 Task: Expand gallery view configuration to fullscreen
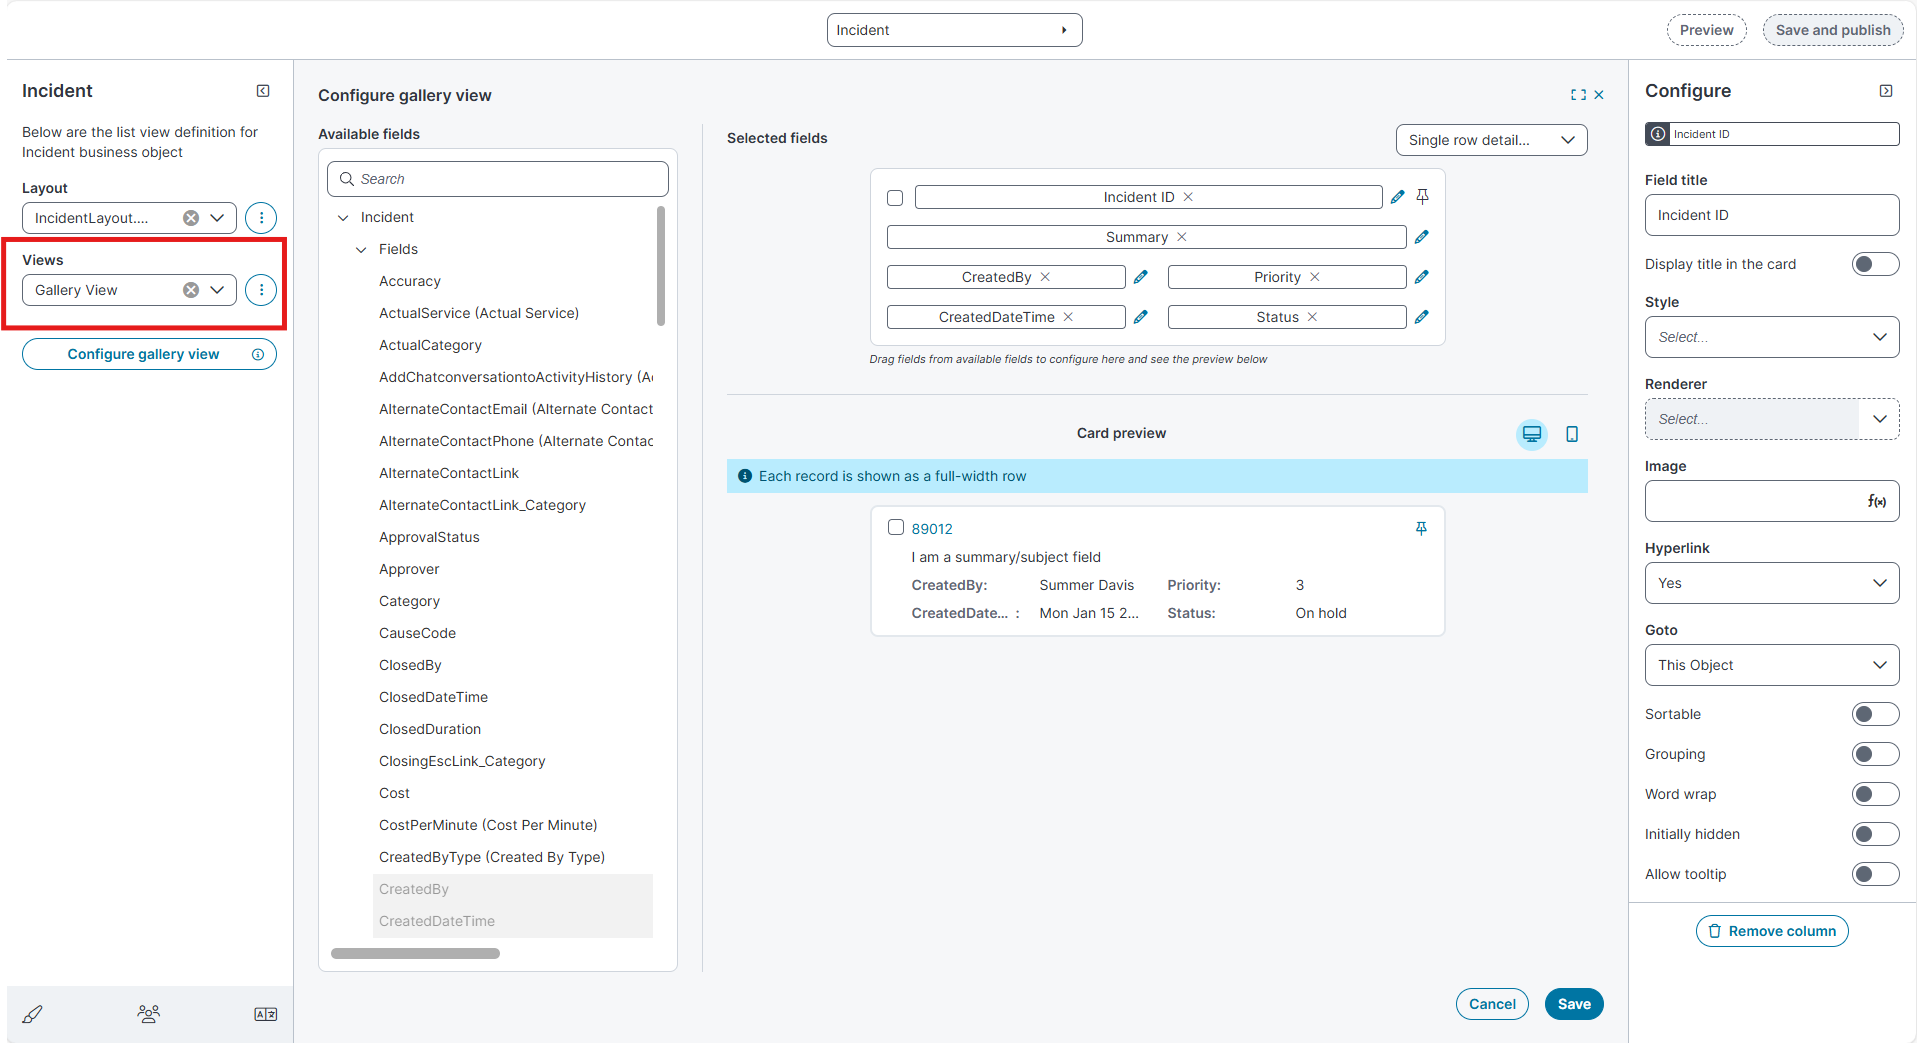click(1578, 95)
